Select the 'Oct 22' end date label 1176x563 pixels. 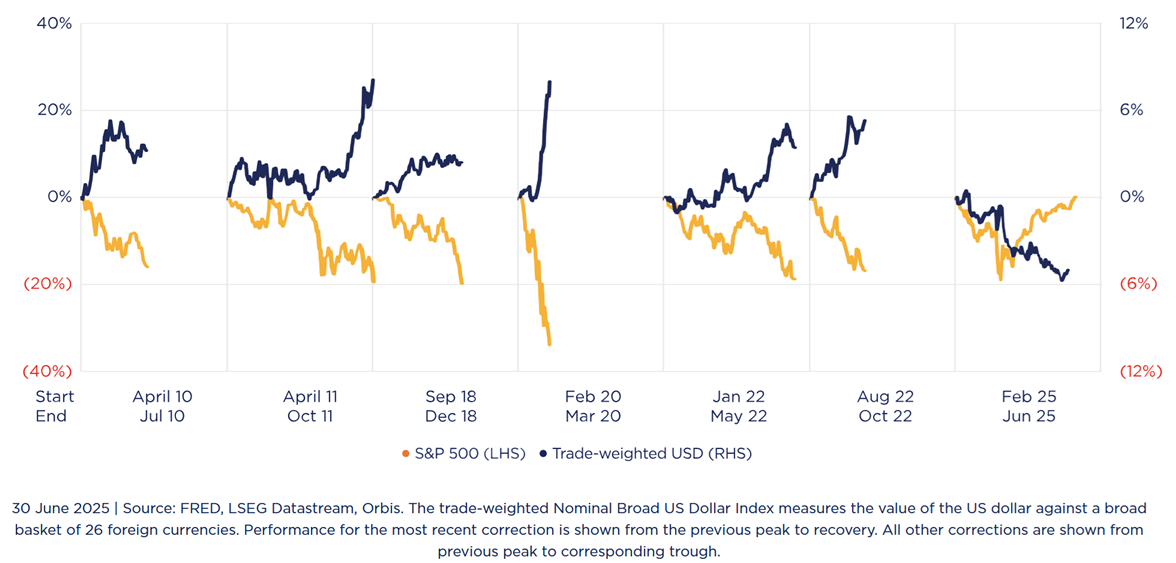(885, 416)
